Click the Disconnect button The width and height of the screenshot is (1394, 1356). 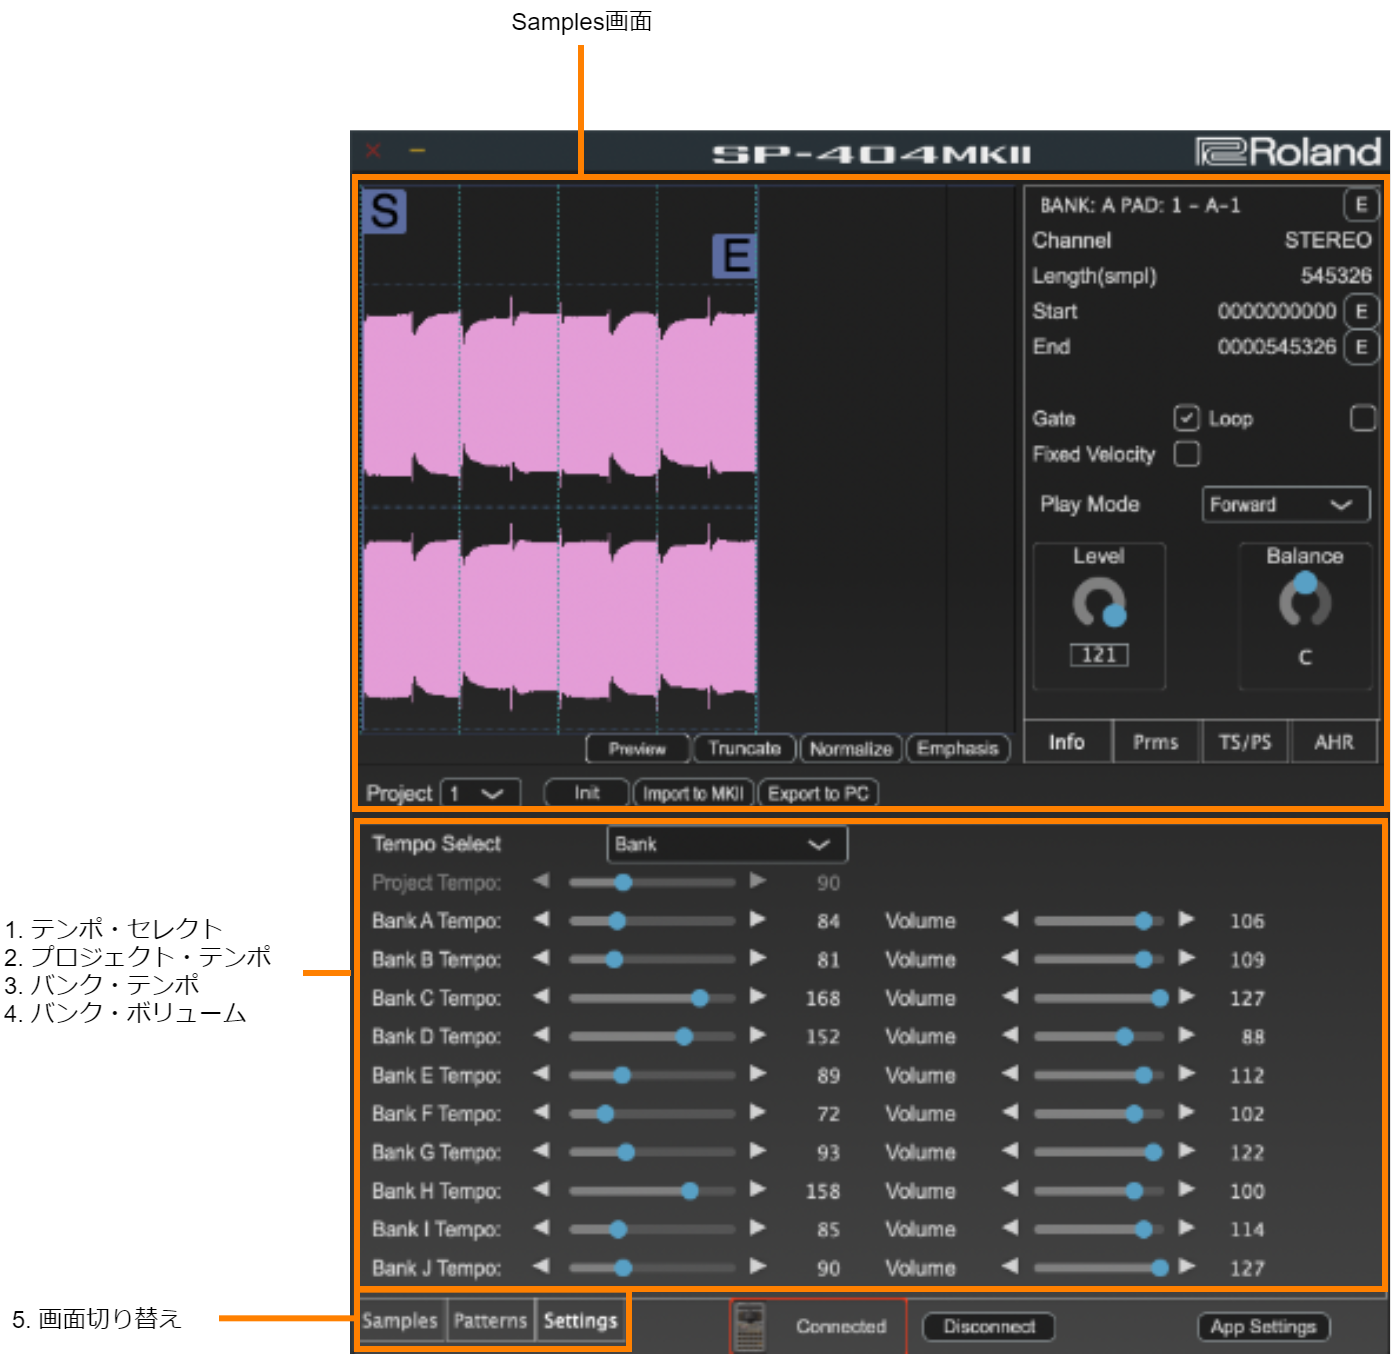(x=988, y=1327)
